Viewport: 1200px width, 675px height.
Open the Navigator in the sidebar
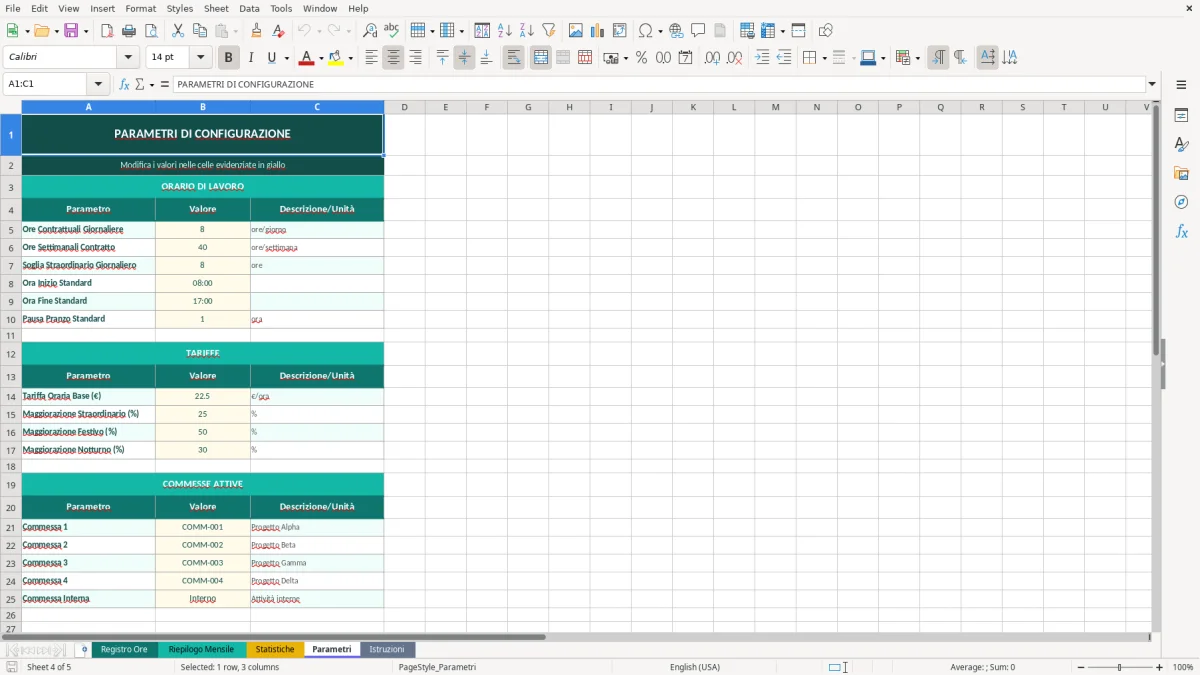click(1181, 202)
